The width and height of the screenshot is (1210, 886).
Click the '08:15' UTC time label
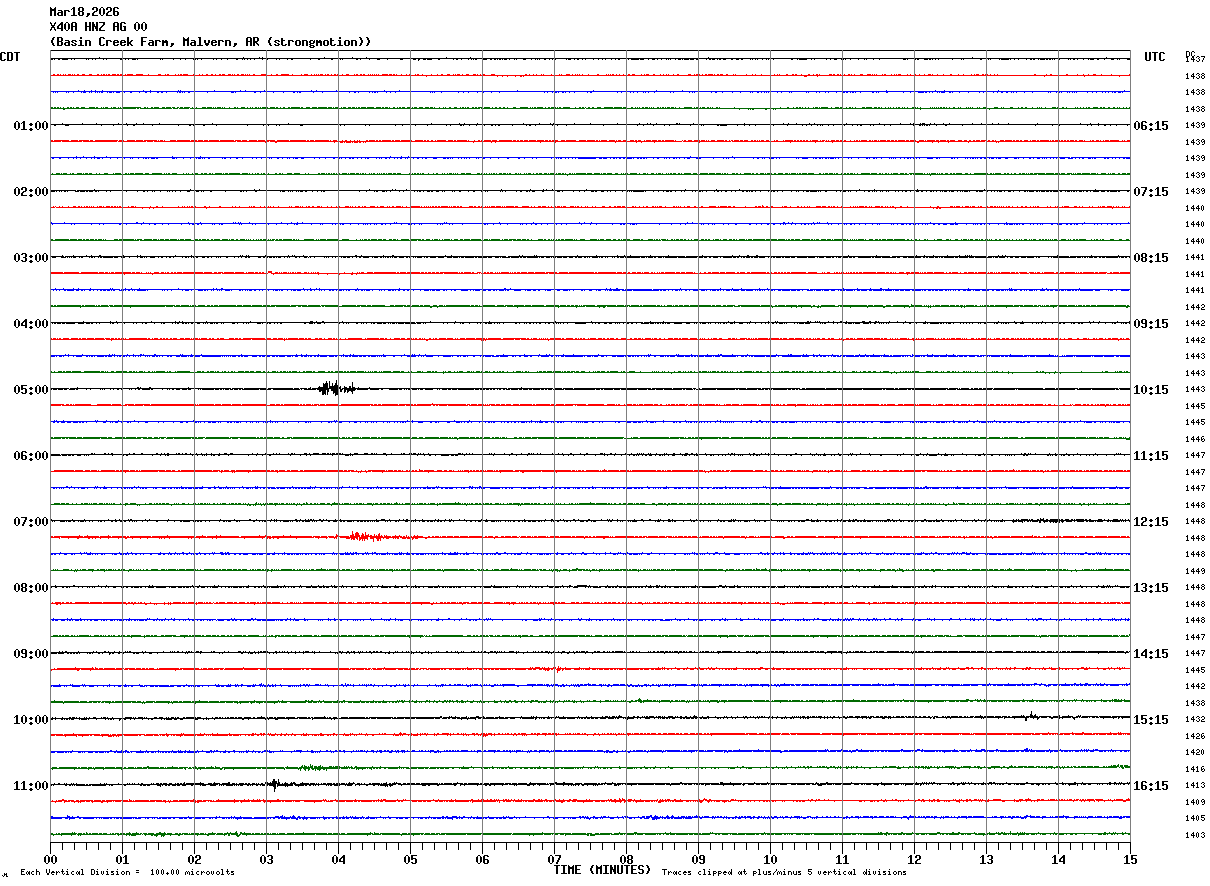[x=1151, y=258]
